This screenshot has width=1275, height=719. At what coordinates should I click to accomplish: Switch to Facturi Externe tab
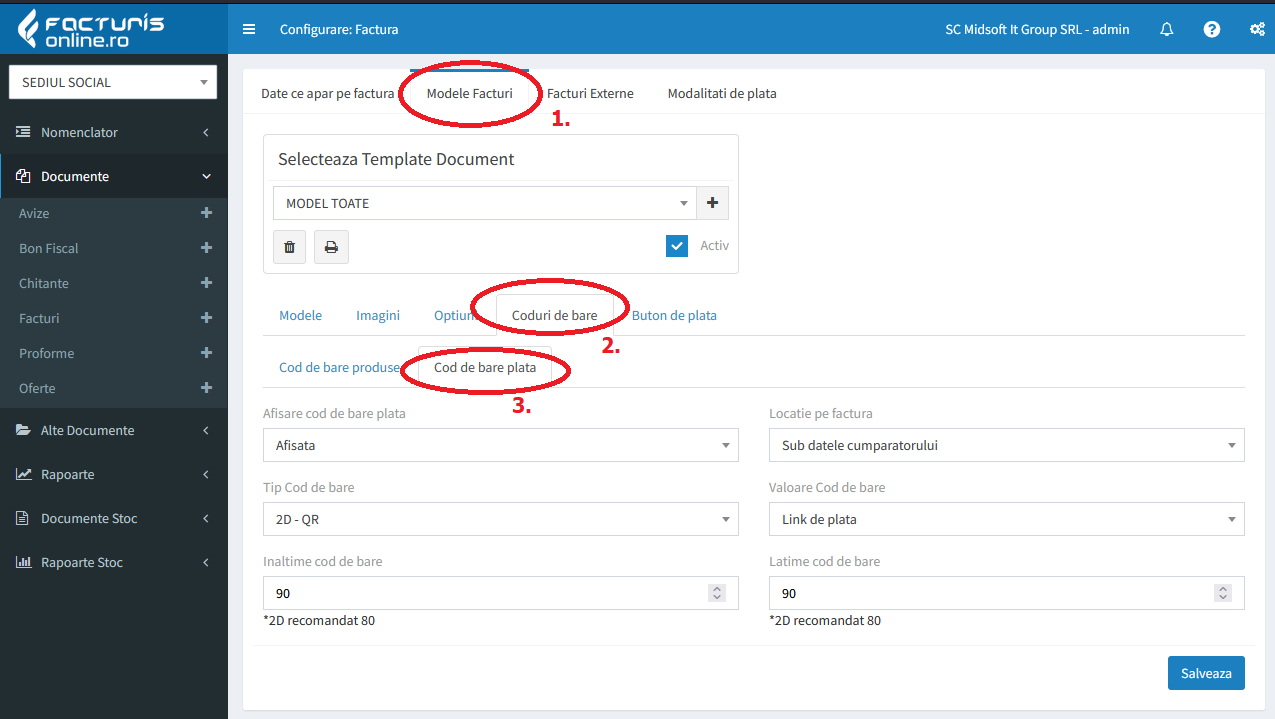[590, 93]
